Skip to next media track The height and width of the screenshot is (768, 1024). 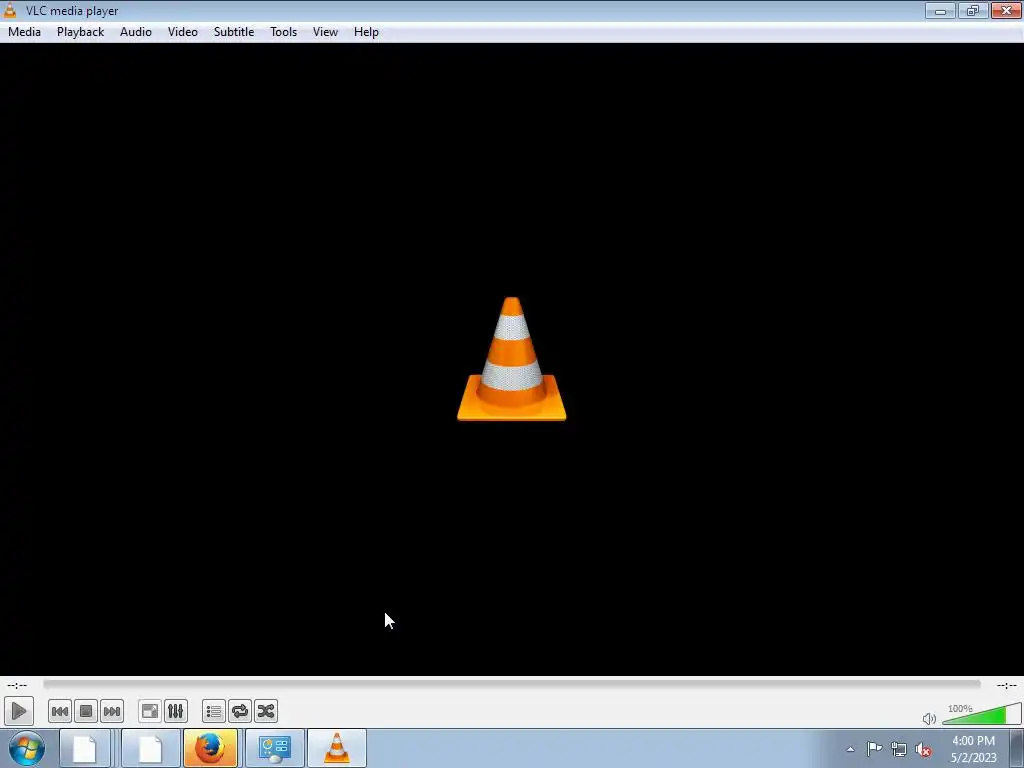112,711
